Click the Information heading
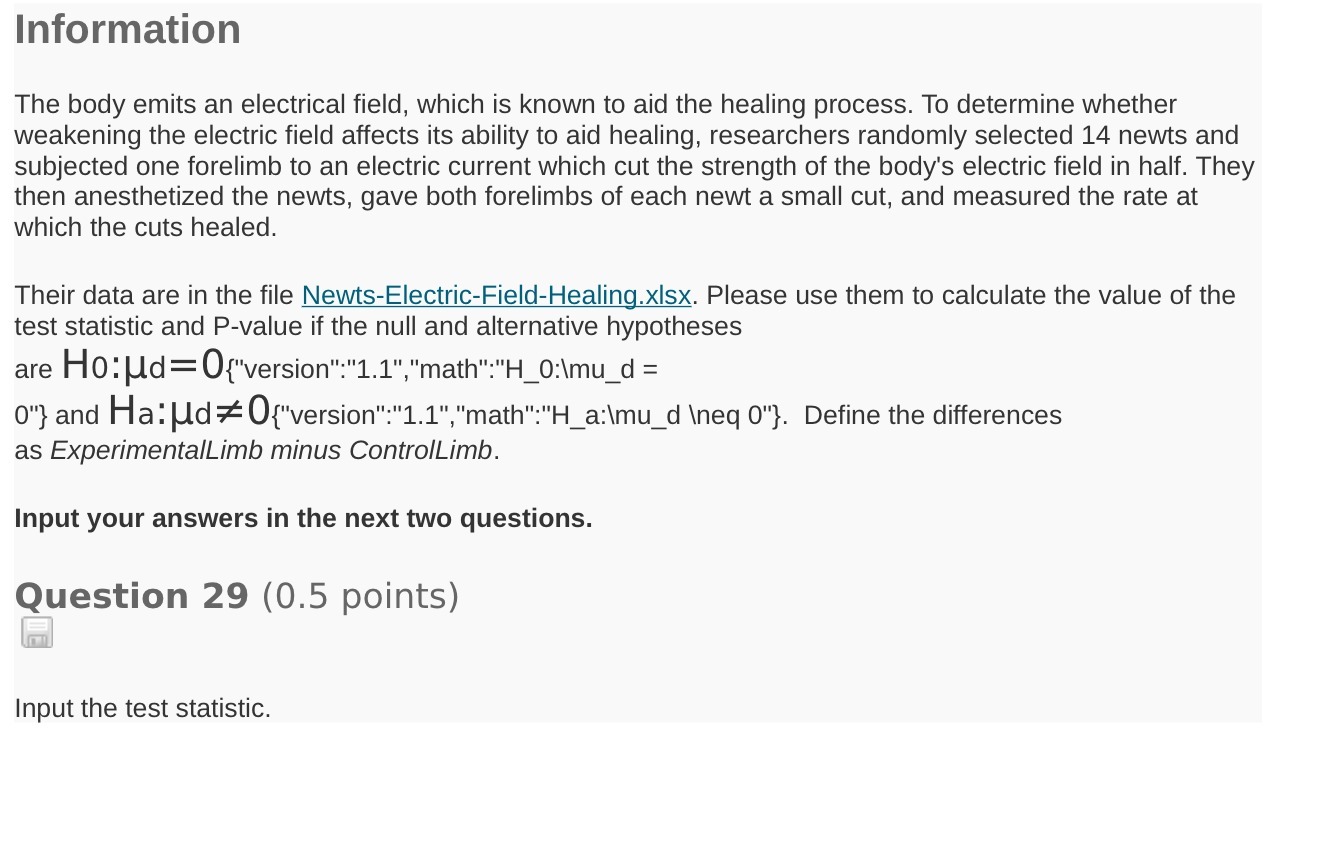Screen dimensions: 1330x857 click(x=127, y=29)
